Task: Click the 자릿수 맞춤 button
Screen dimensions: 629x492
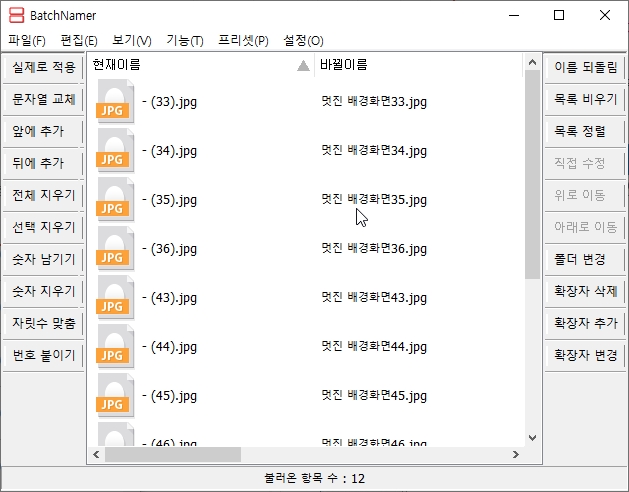Action: [43, 323]
